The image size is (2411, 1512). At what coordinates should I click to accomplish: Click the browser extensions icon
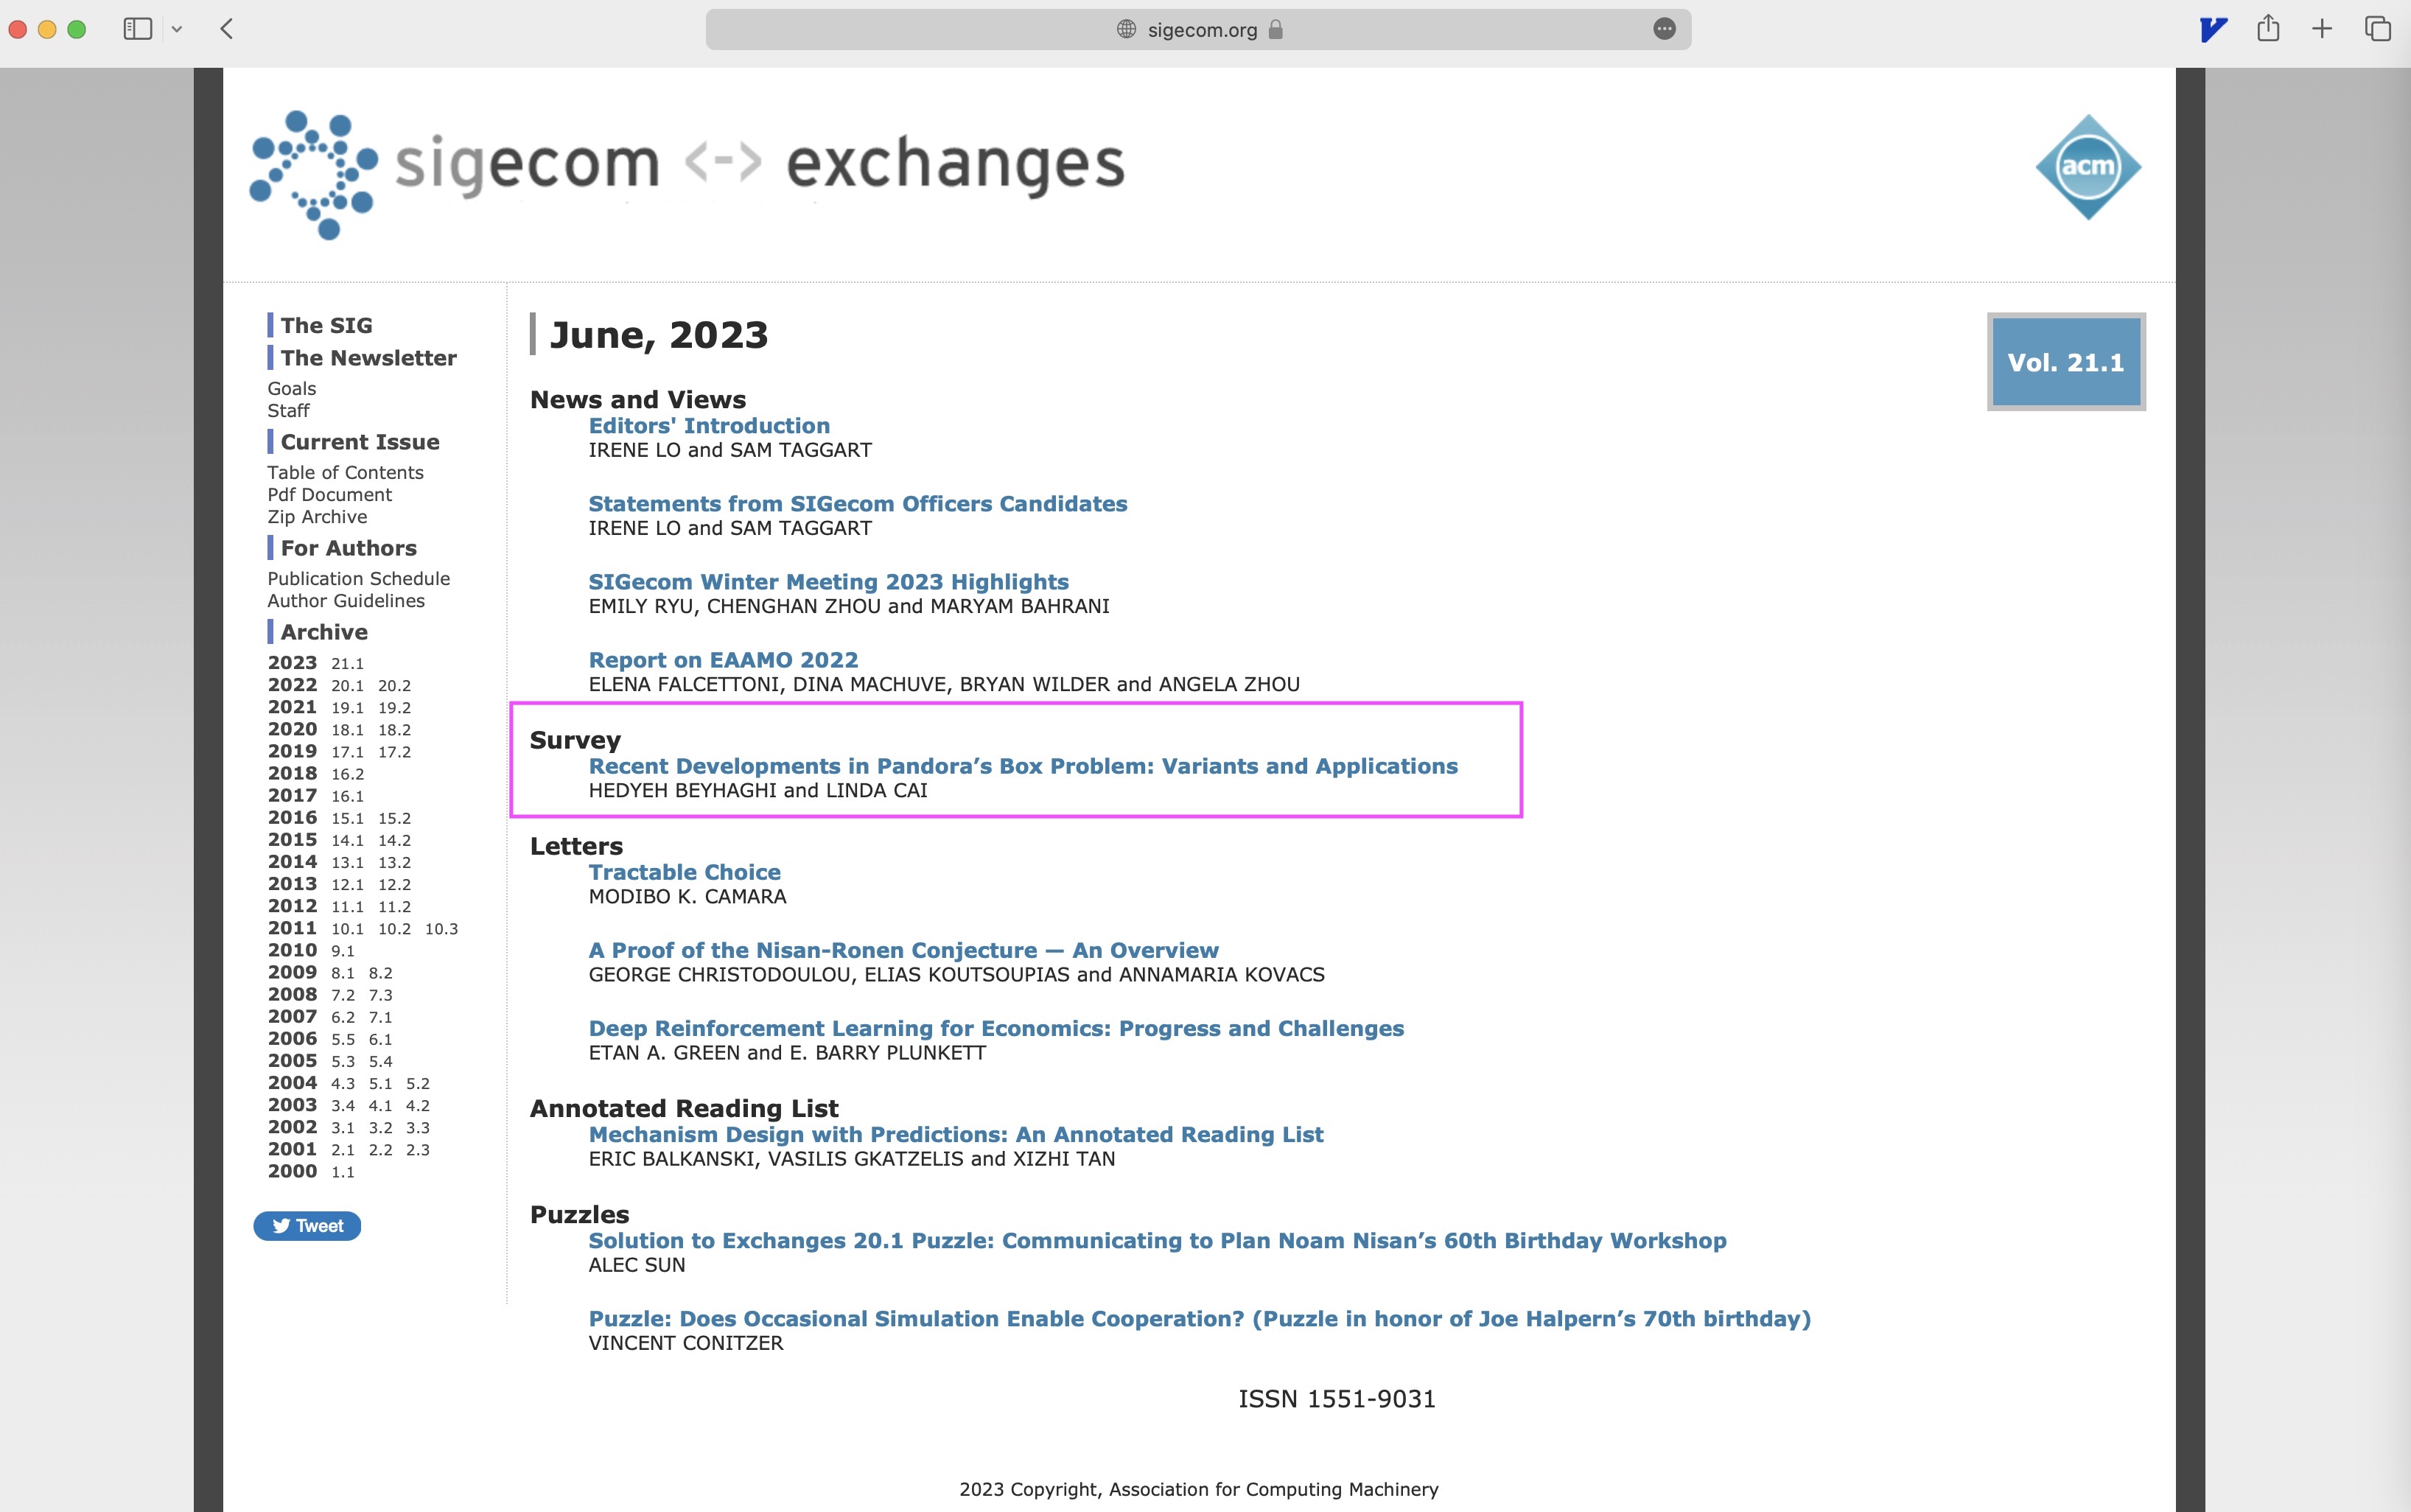pos(2212,29)
